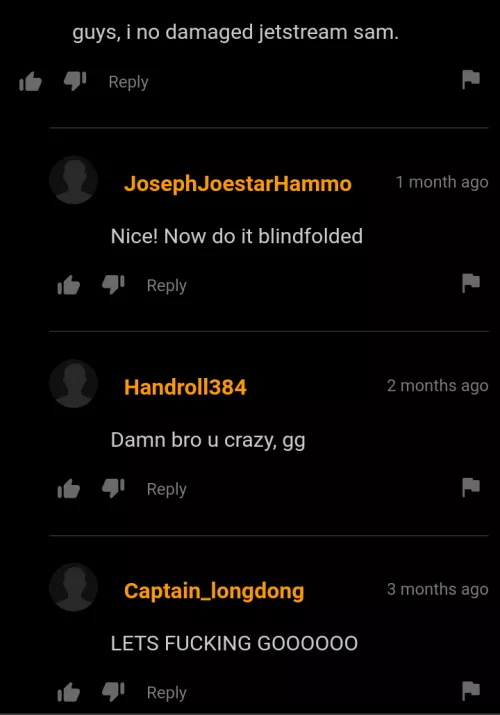This screenshot has width=500, height=715.
Task: Open Handroll384 username link
Action: click(185, 387)
